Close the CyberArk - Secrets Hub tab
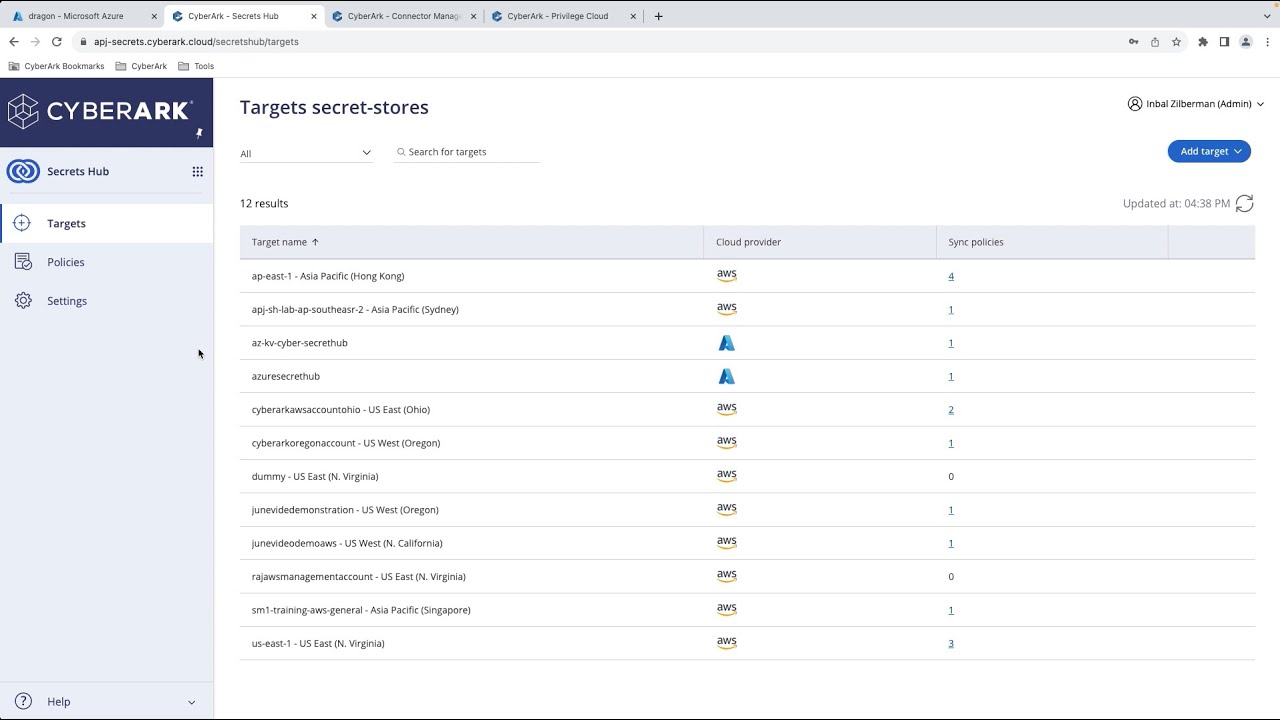This screenshot has width=1280, height=720. pyautogui.click(x=313, y=16)
